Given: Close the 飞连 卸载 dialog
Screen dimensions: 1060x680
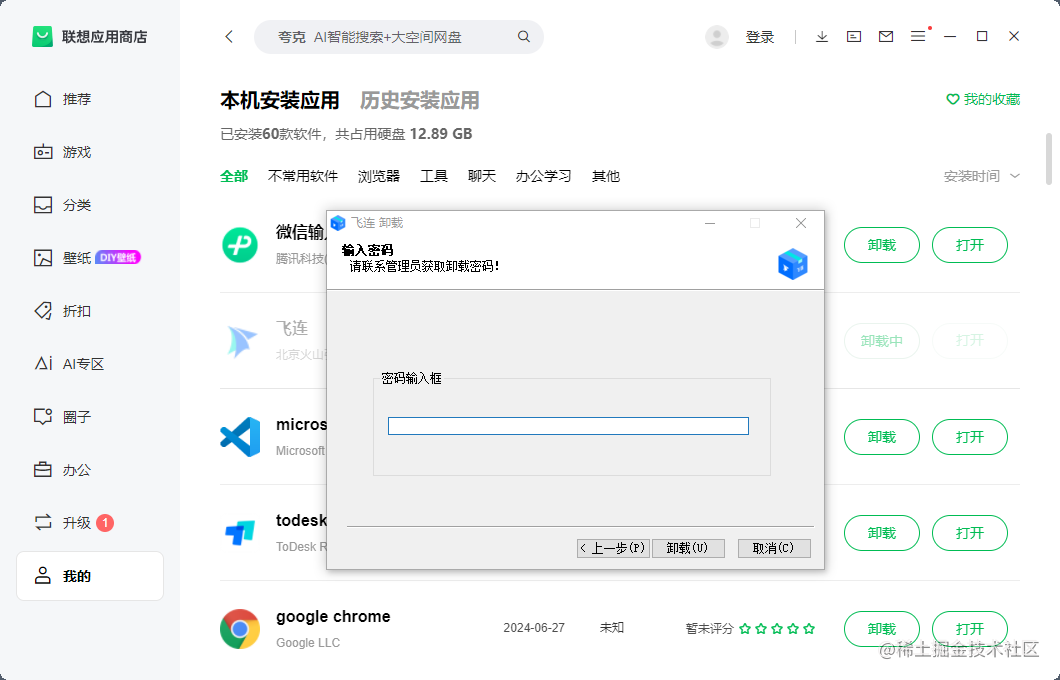Looking at the screenshot, I should pyautogui.click(x=800, y=223).
